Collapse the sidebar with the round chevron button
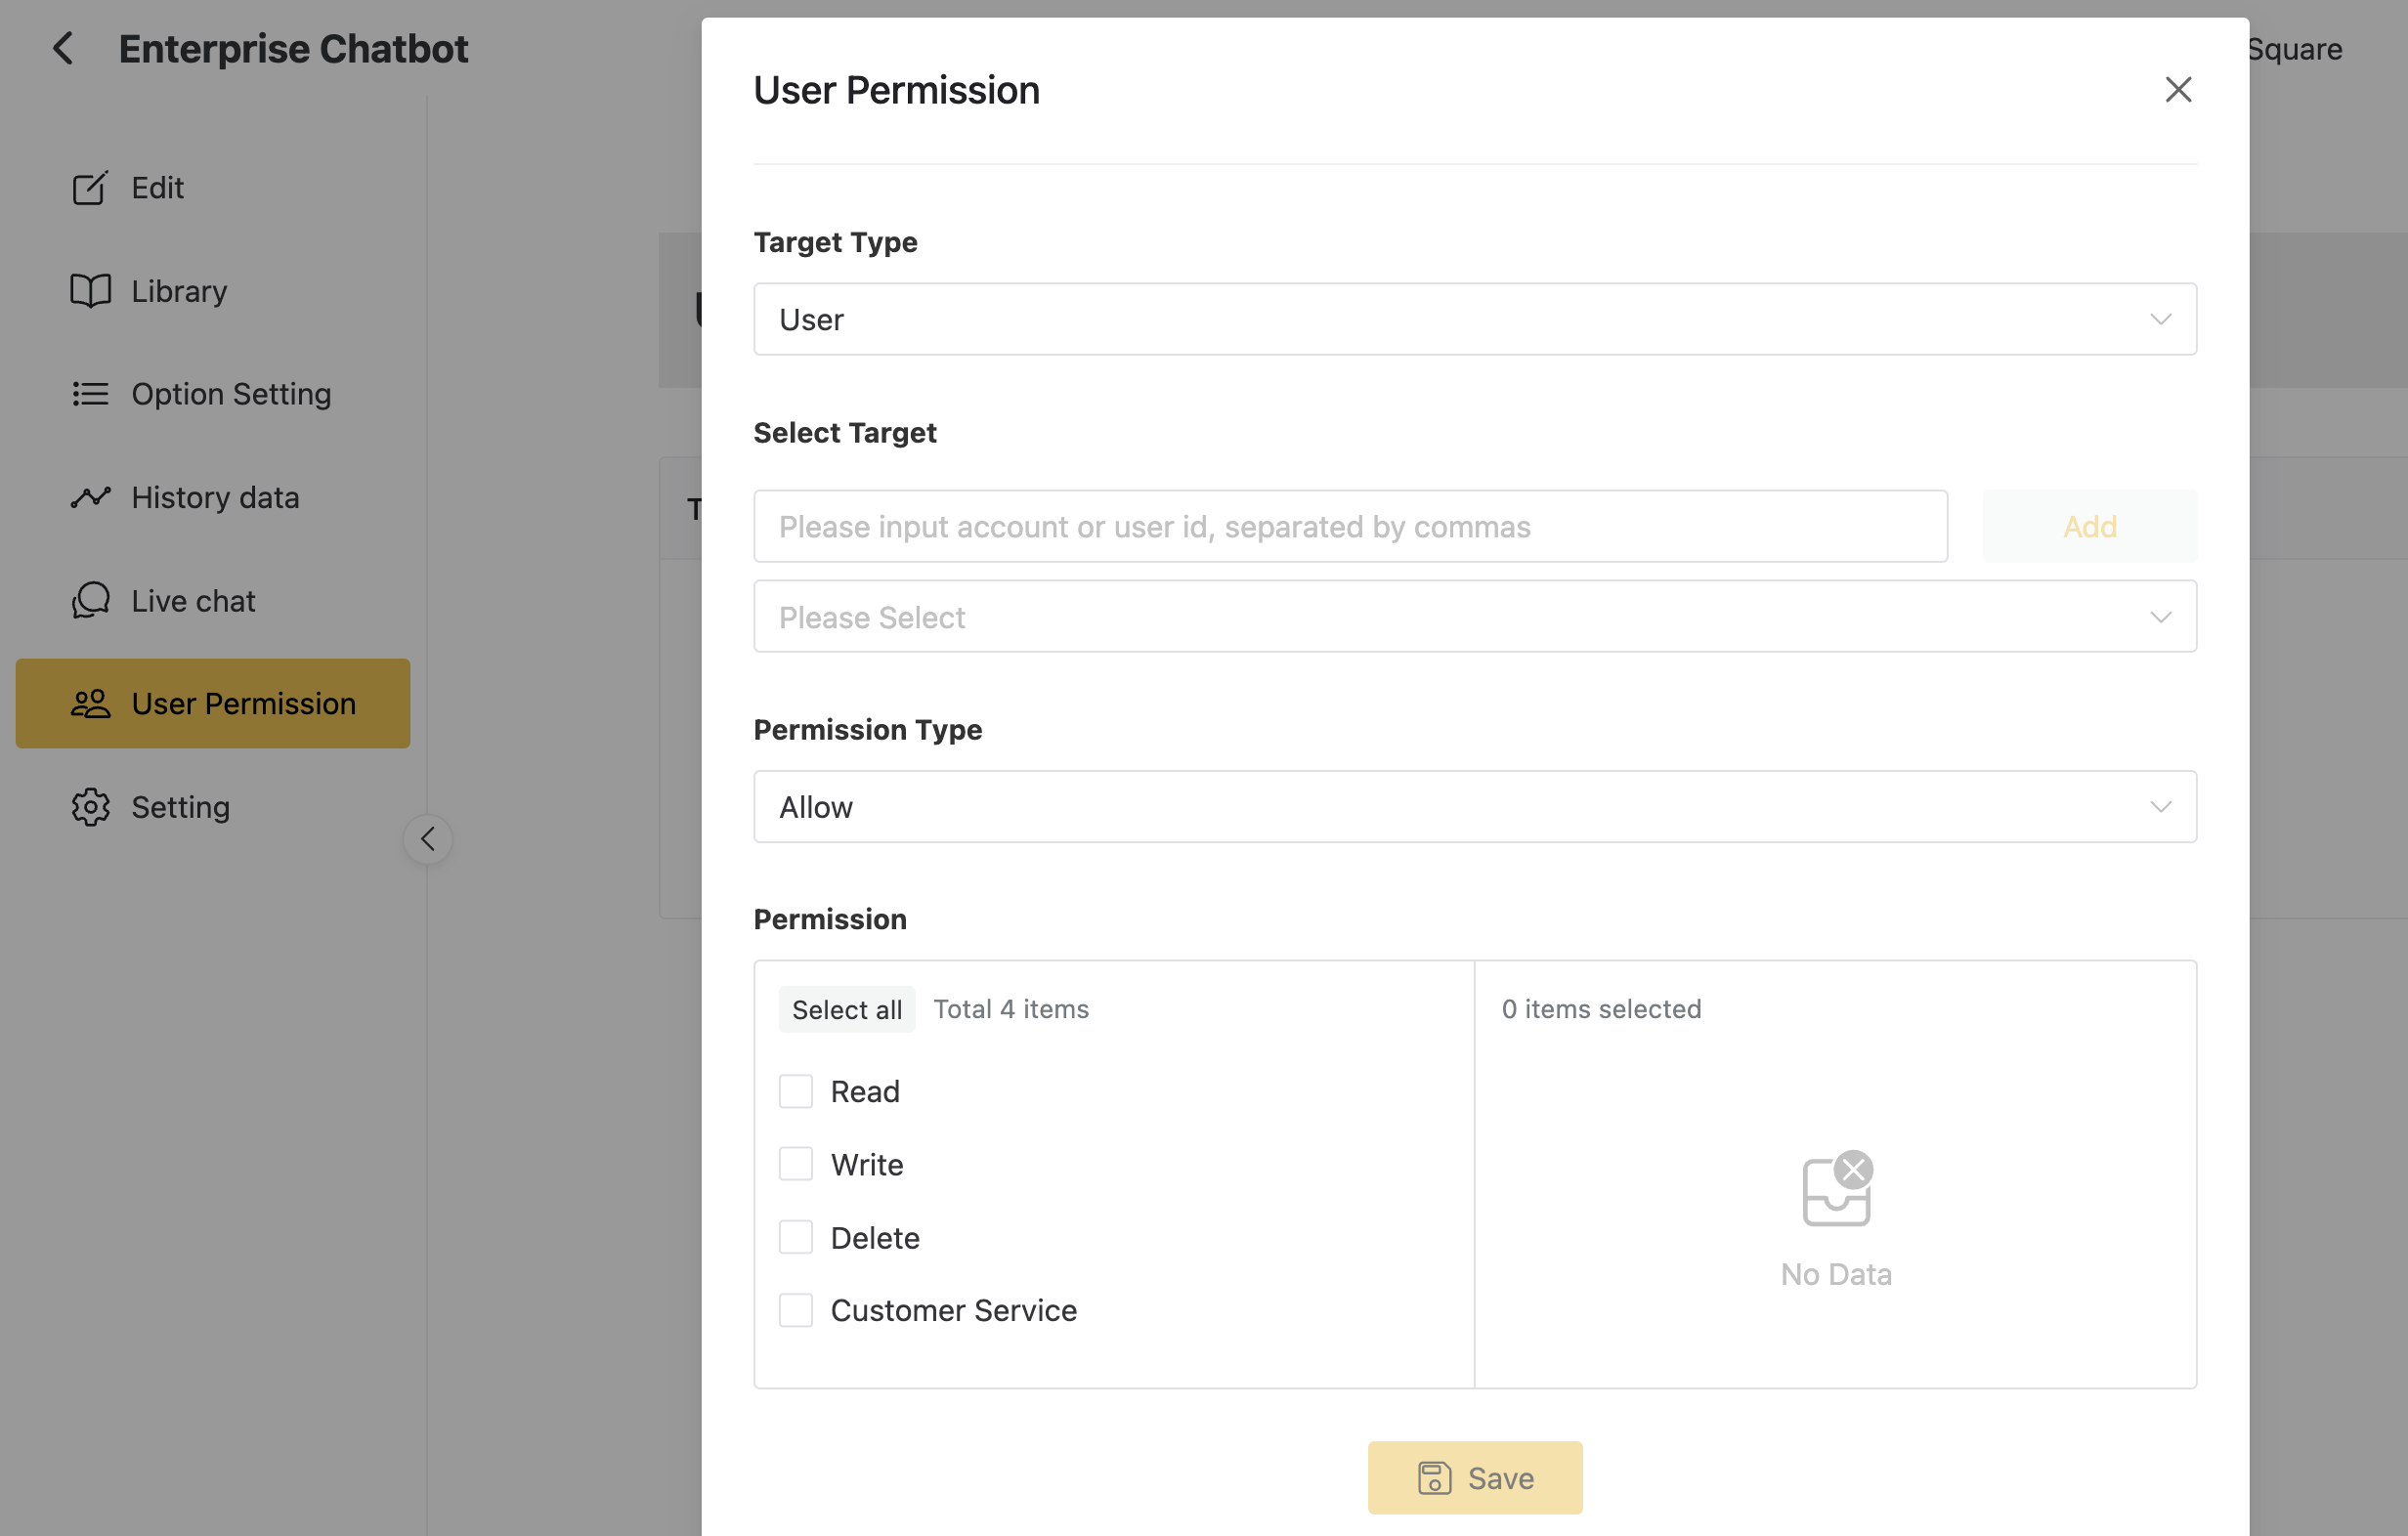This screenshot has width=2408, height=1536. (x=428, y=839)
